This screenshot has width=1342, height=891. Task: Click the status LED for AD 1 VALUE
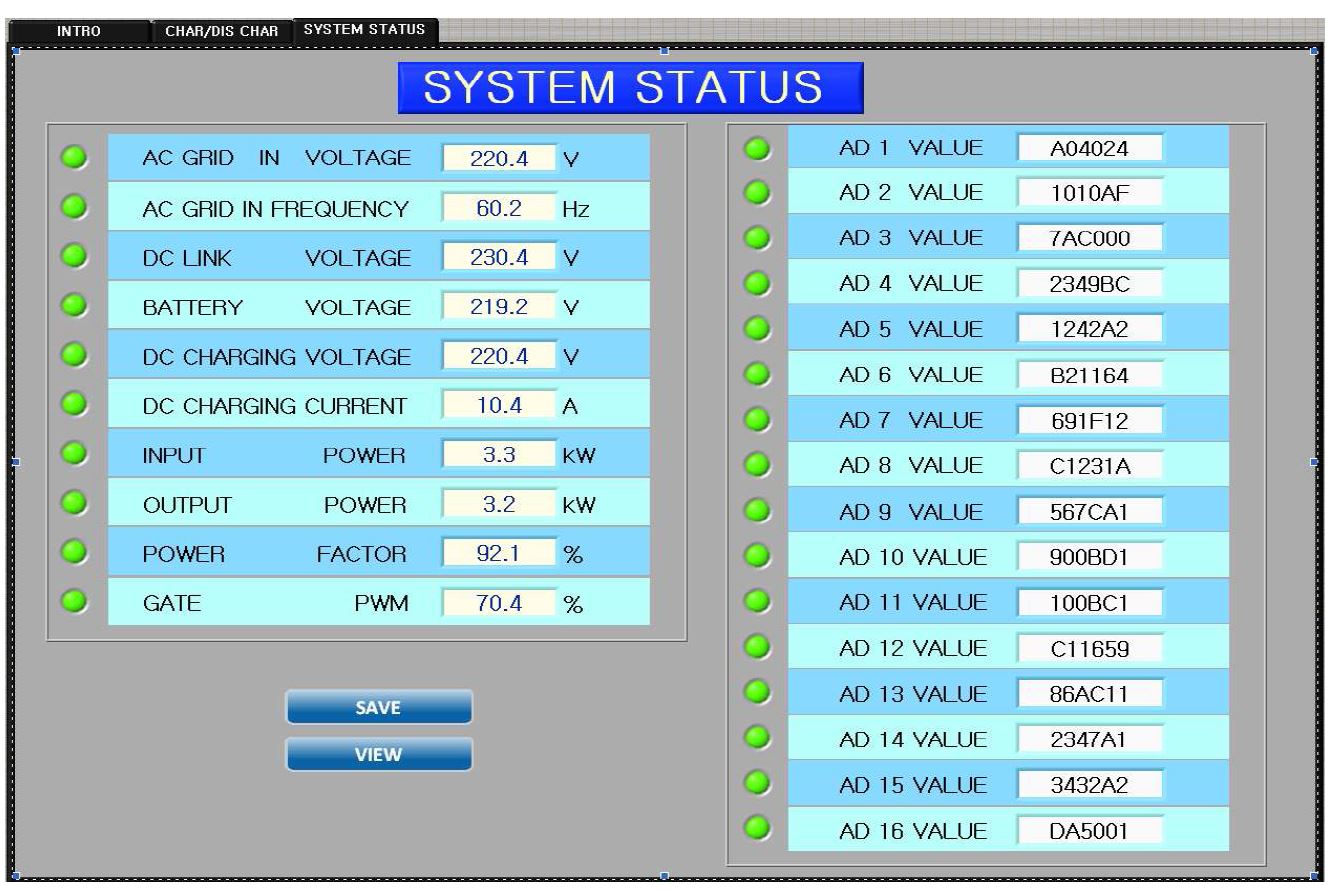coord(759,149)
